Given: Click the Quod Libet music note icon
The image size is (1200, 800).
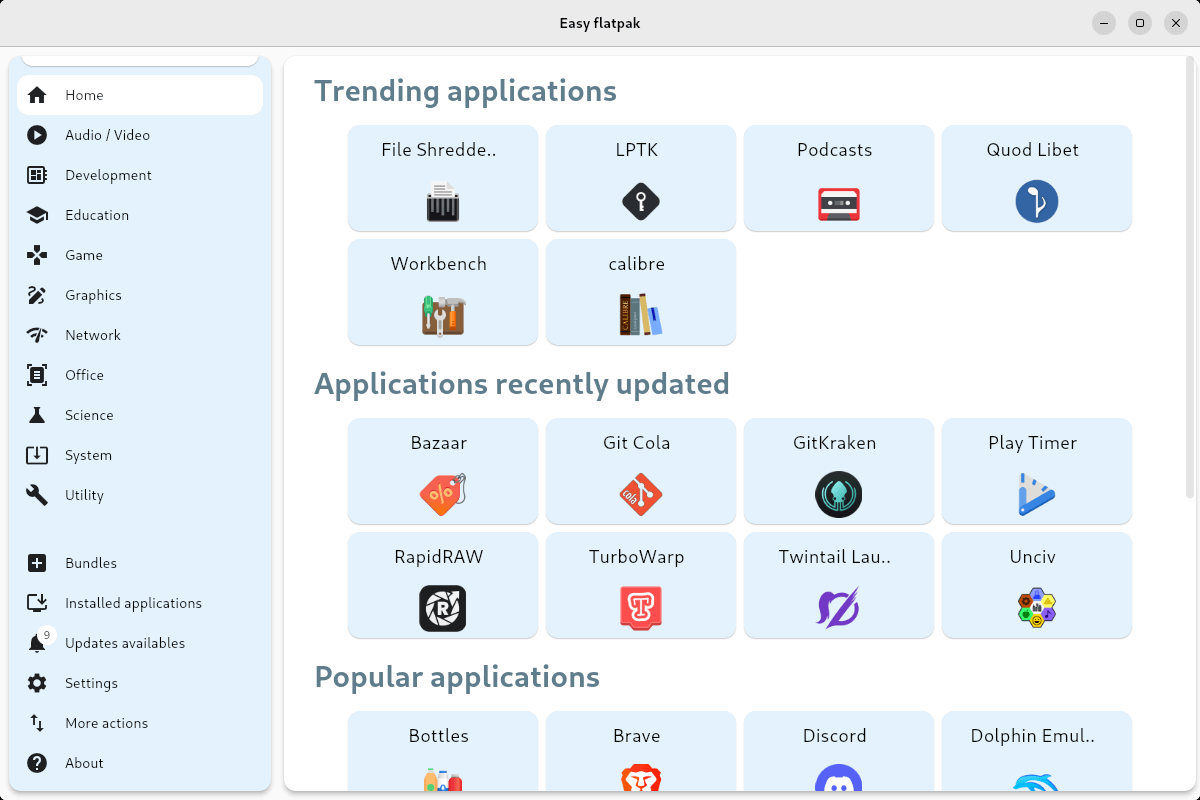Looking at the screenshot, I should pos(1036,202).
